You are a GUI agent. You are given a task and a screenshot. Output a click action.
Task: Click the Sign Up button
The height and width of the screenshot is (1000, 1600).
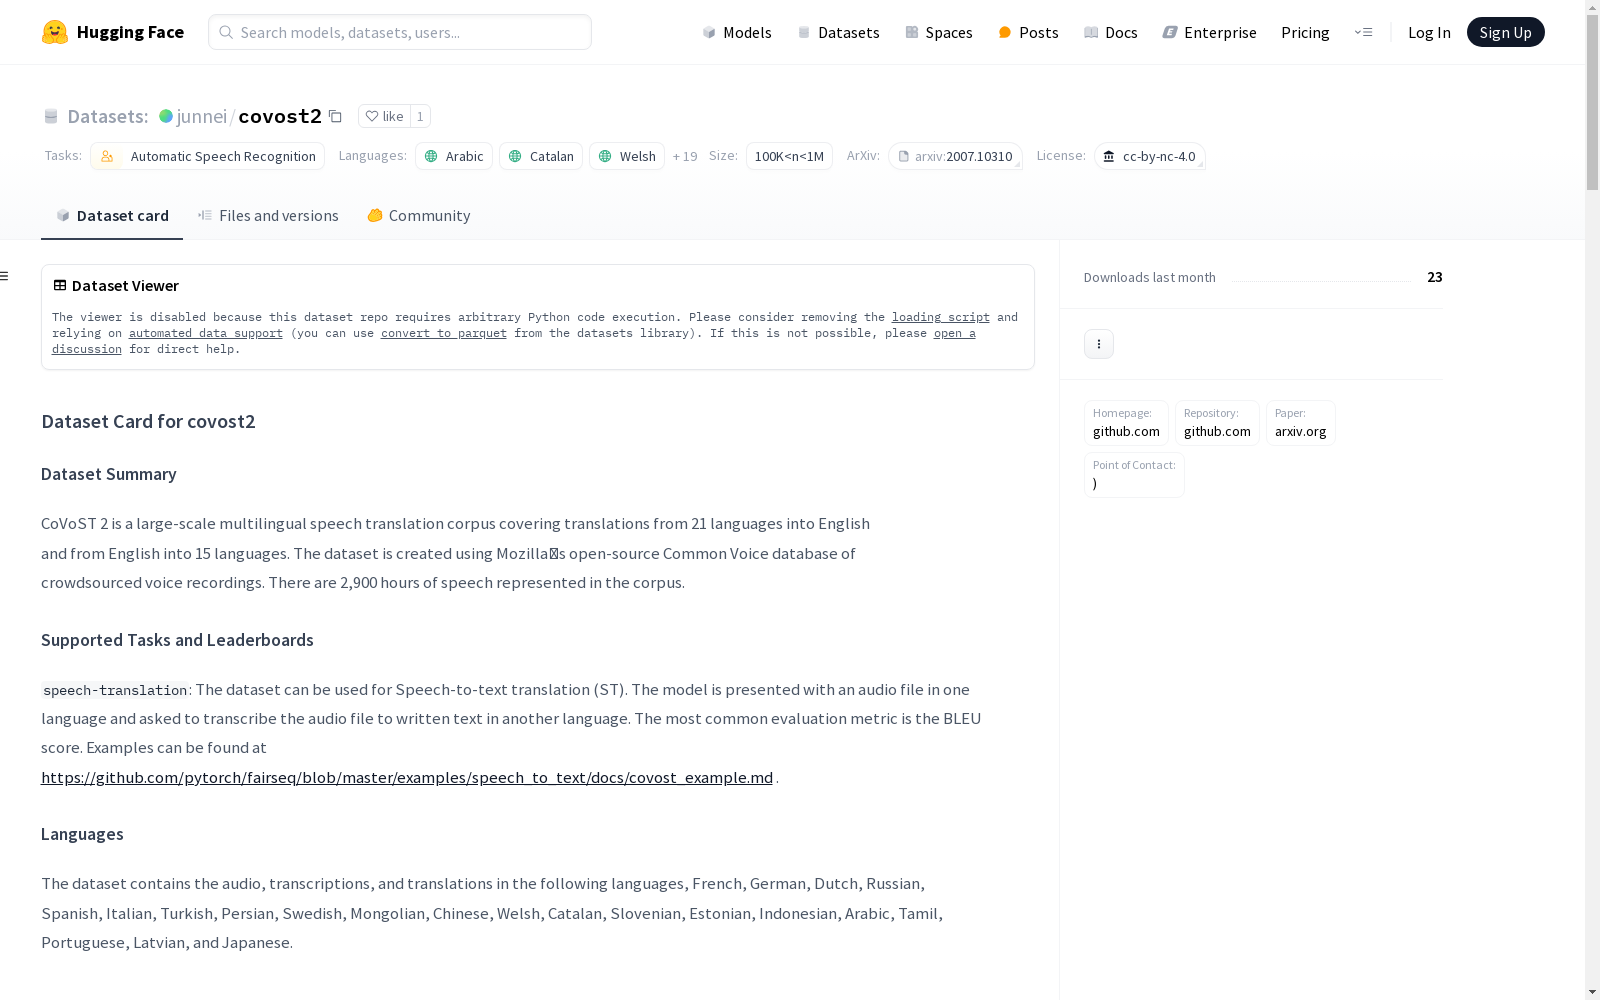coord(1505,32)
